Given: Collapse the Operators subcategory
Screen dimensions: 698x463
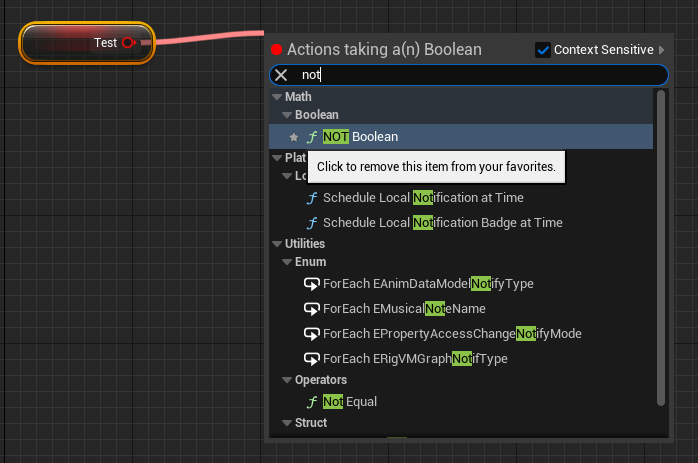Looking at the screenshot, I should point(287,380).
